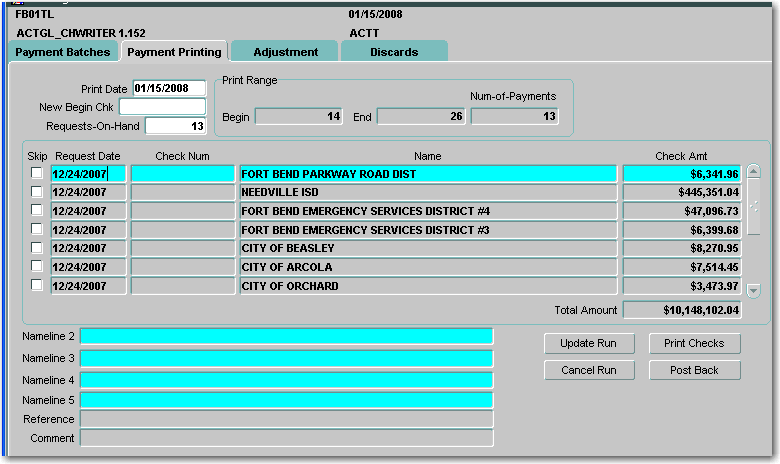Click the Print Checks button
The height and width of the screenshot is (464, 780).
694,343
